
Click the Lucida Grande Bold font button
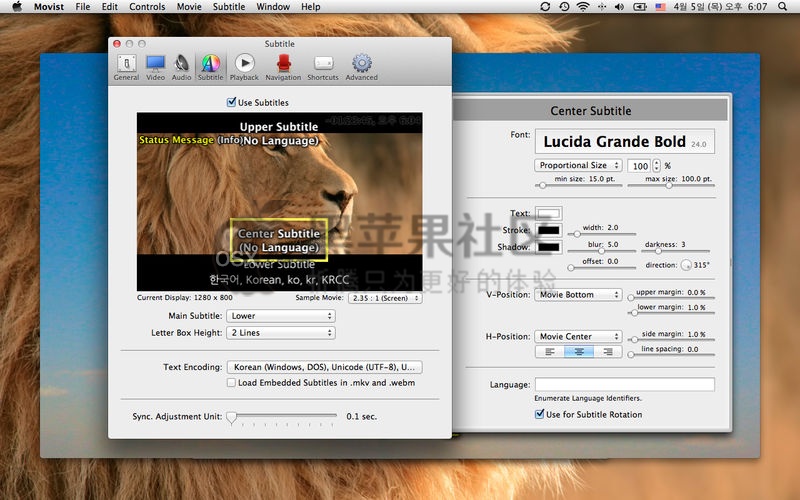point(624,141)
